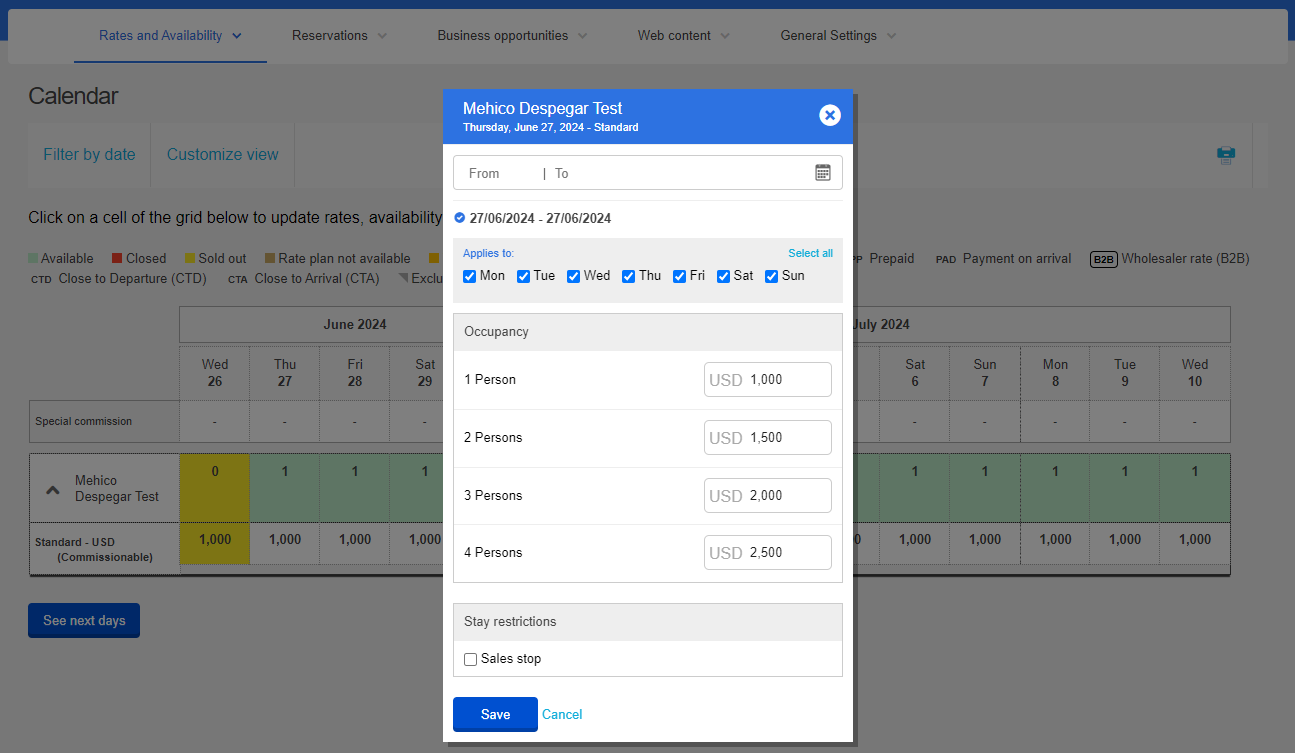Click the 4 Persons price input
Screen dimensions: 1295x753
tap(786, 553)
